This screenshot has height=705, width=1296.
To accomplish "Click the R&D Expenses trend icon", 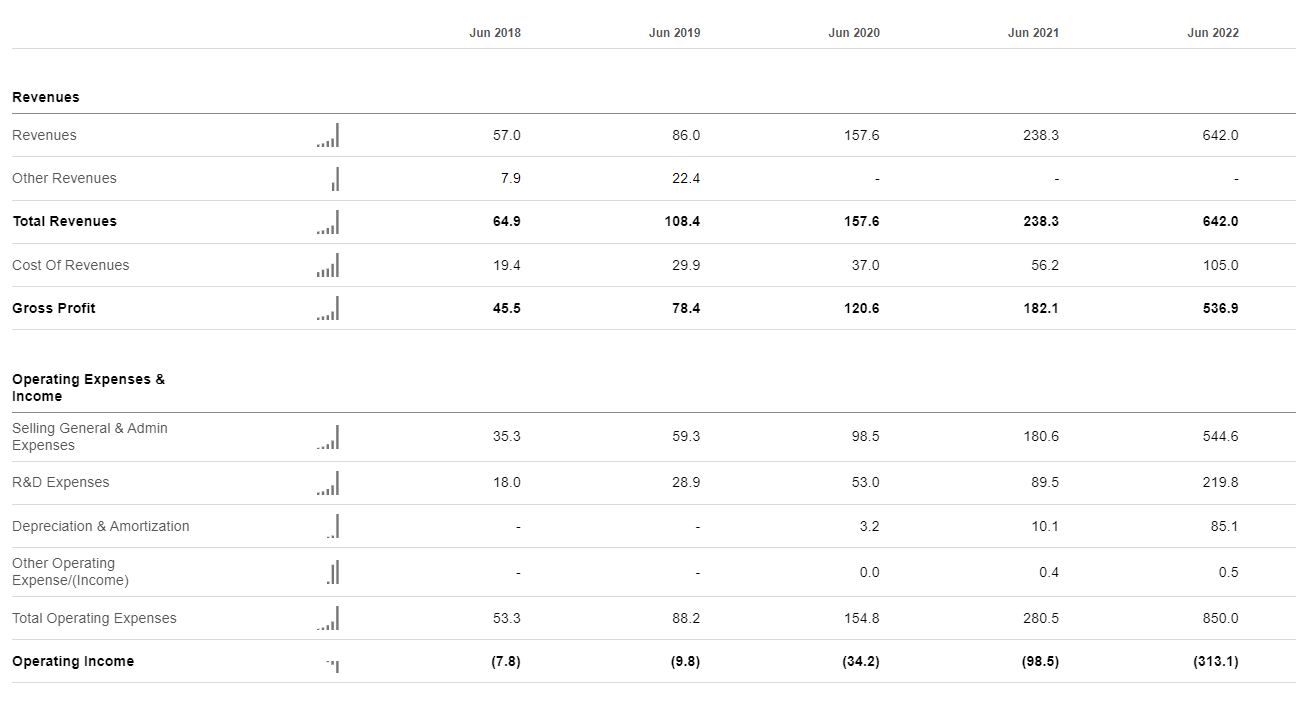I will pos(328,483).
